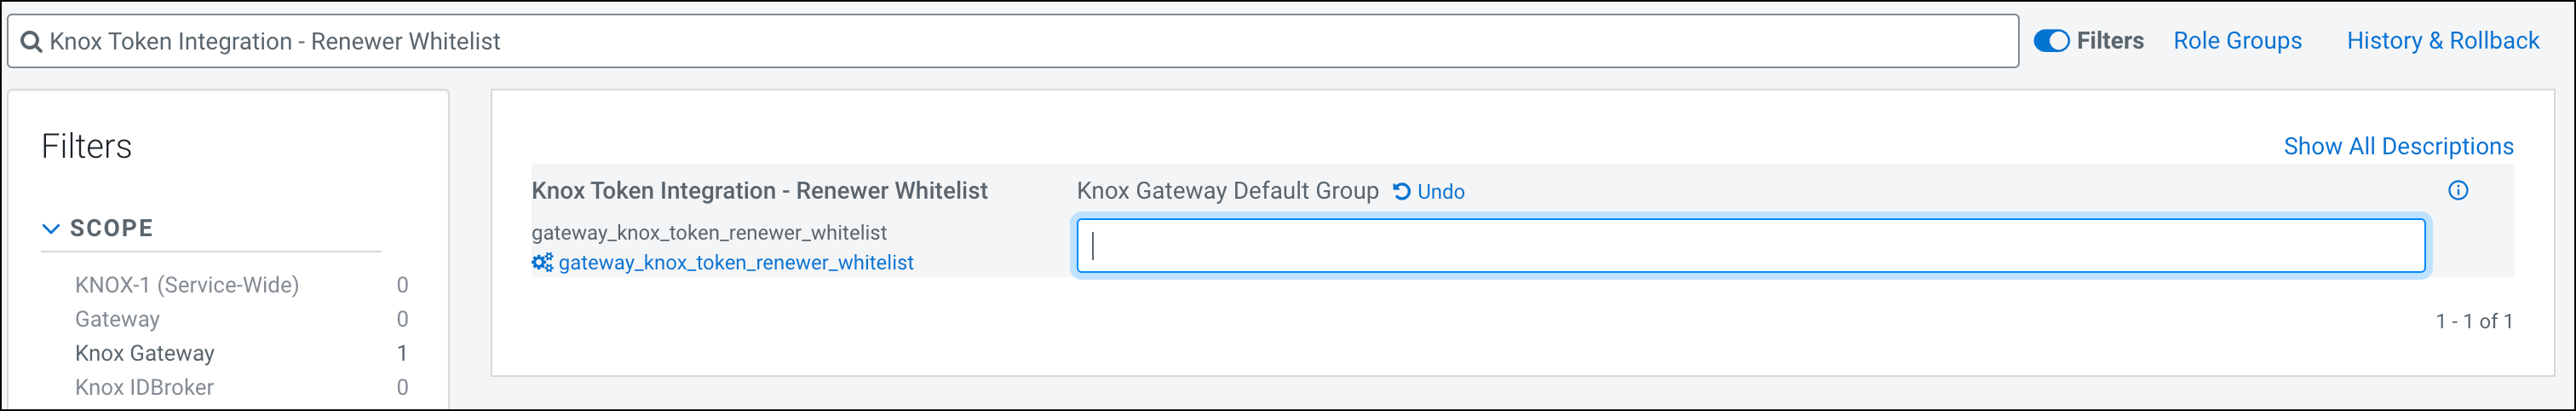Click the Knox Token Integration property title

759,191
